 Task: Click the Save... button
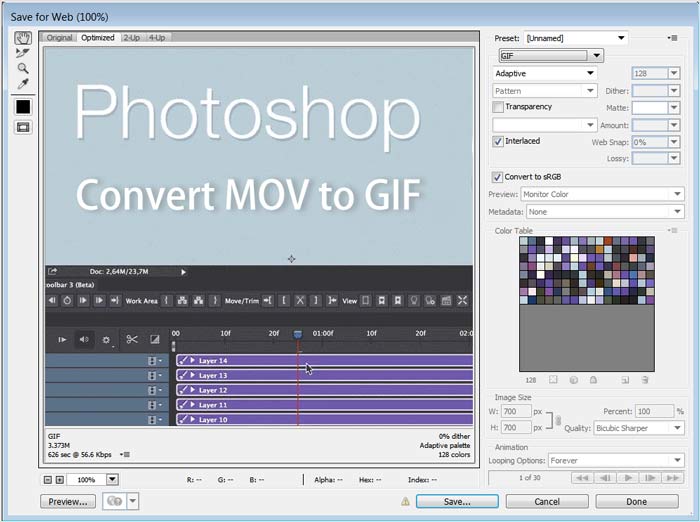457,502
